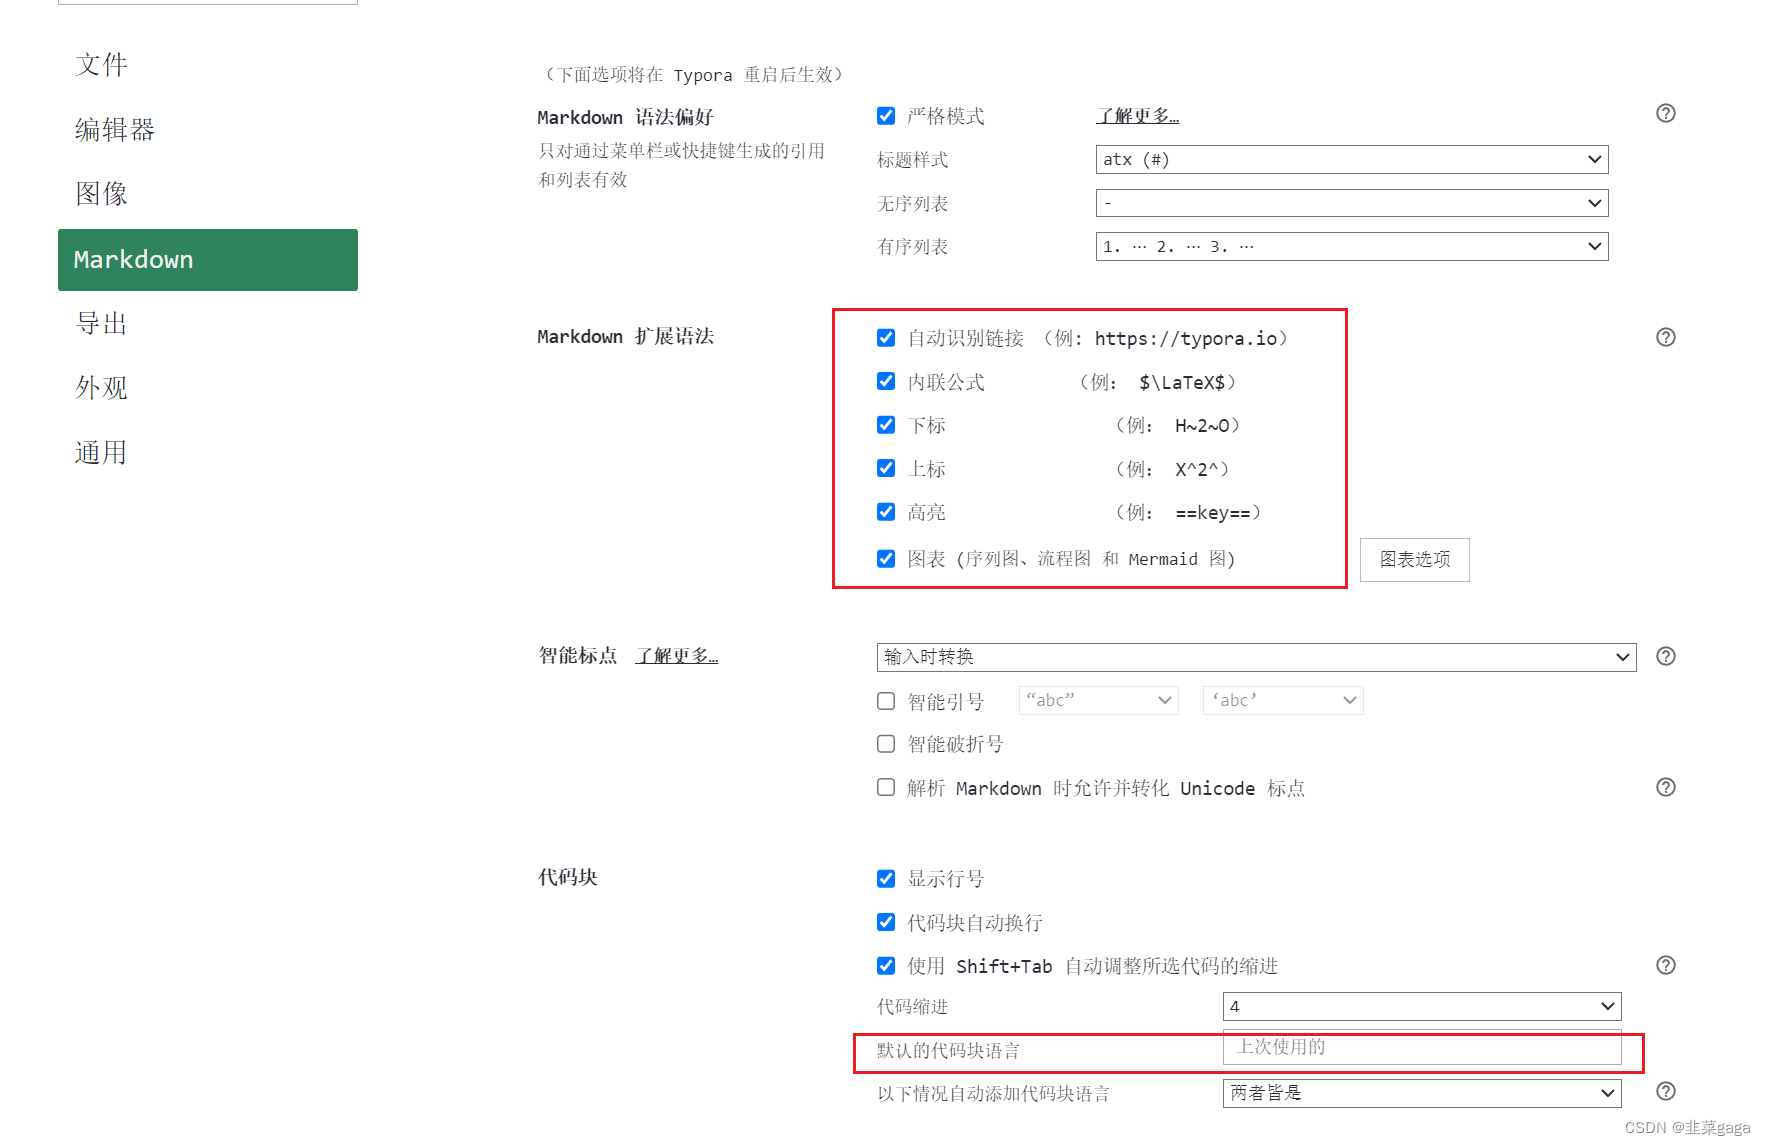Toggle the 严格模式 checkbox
The height and width of the screenshot is (1146, 1765).
point(886,116)
